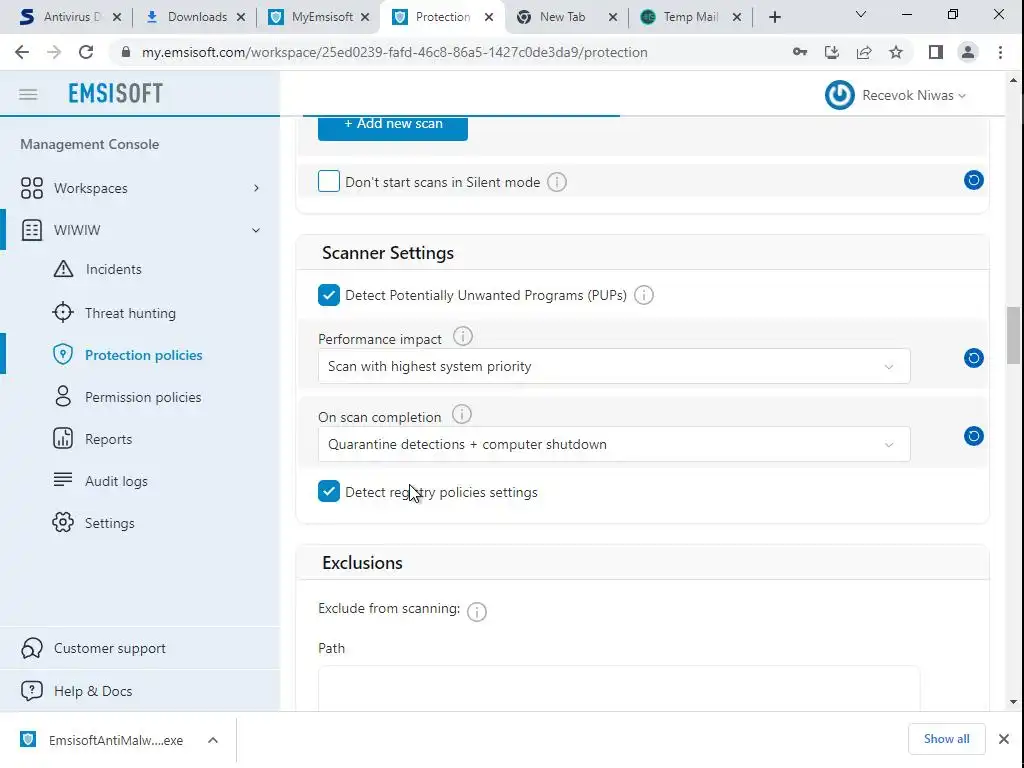Click the browser address bar
This screenshot has height=768, width=1024.
394,52
